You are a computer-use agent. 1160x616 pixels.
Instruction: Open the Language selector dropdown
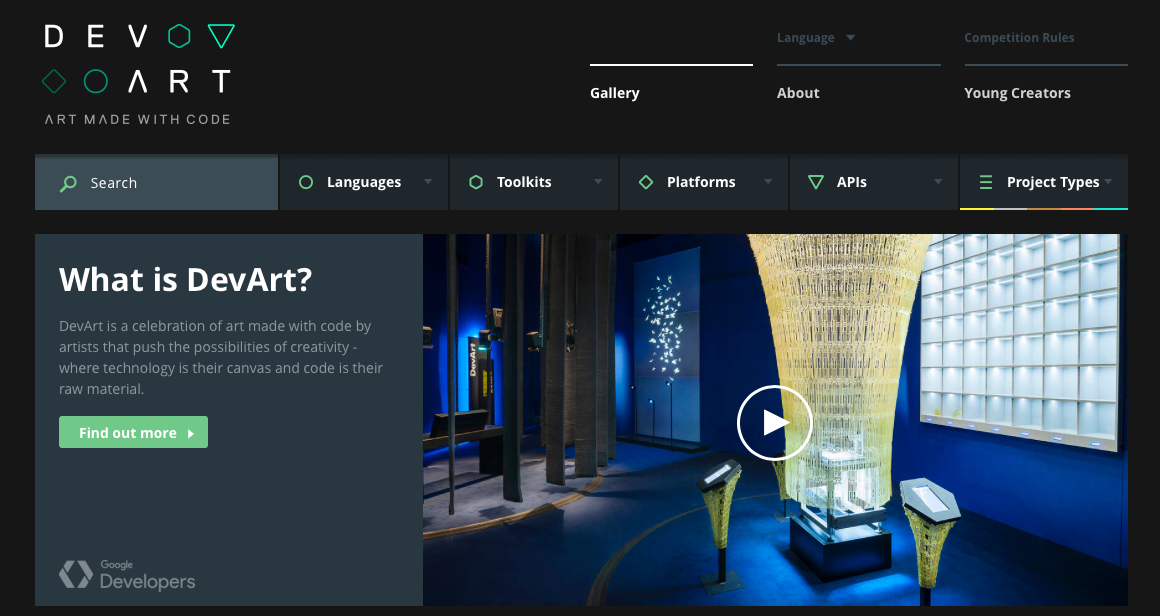(x=816, y=37)
